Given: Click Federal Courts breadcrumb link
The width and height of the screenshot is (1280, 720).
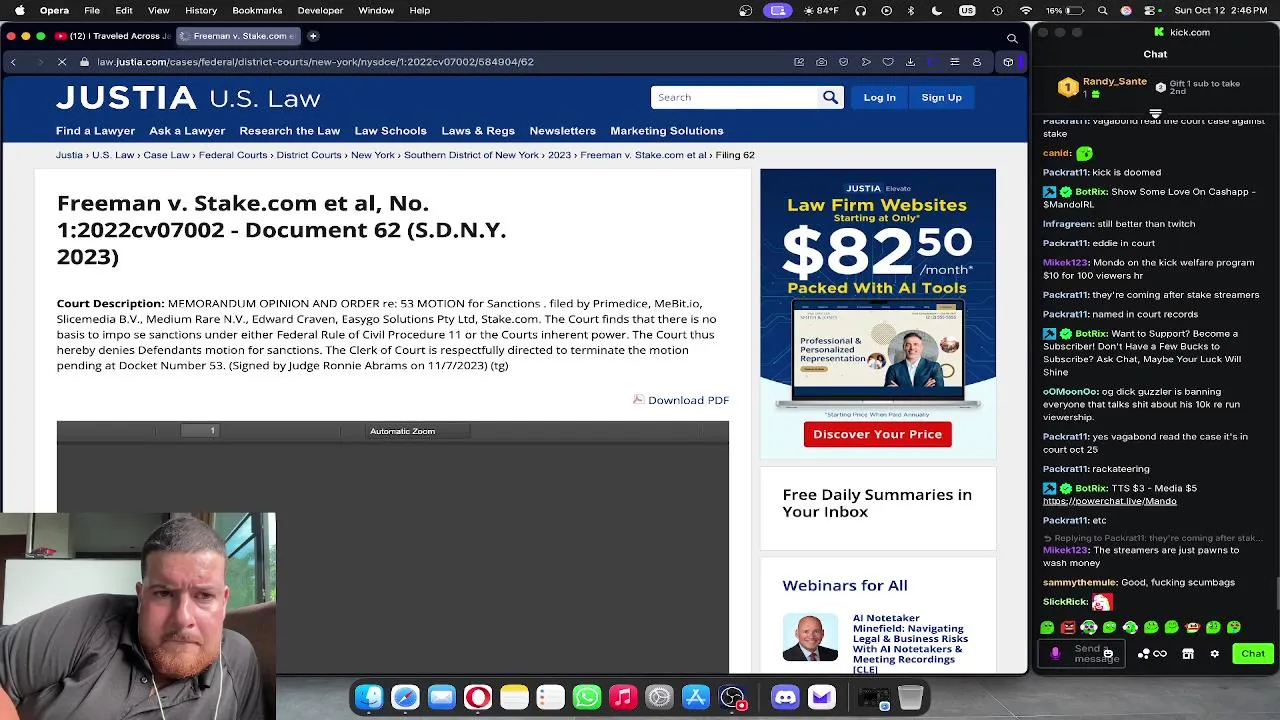Looking at the screenshot, I should pyautogui.click(x=233, y=155).
